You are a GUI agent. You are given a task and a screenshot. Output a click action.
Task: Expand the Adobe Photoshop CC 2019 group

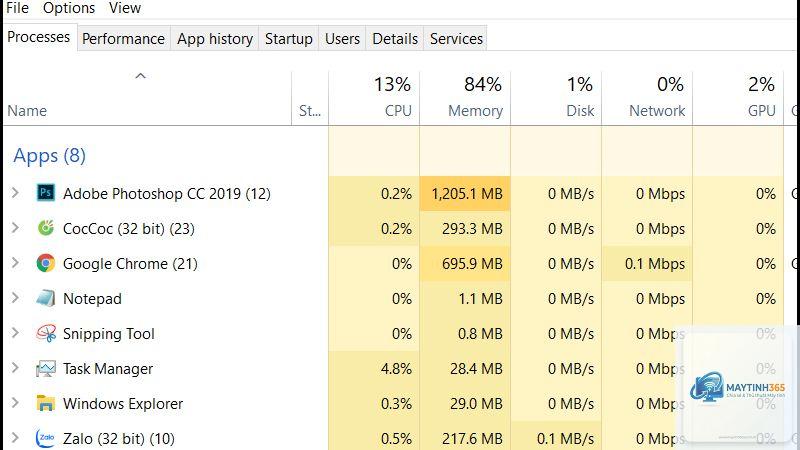click(15, 193)
